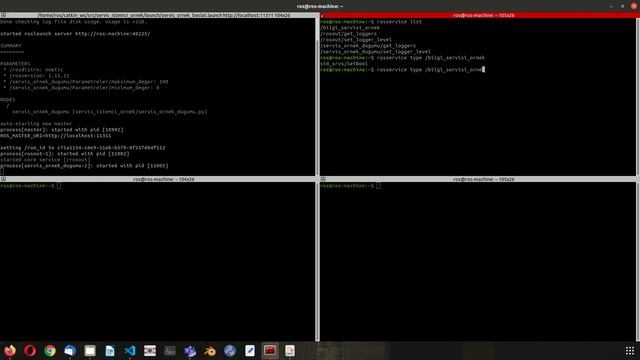The image size is (640, 360).
Task: Open group menu icon of red-titled pane
Action: point(323,15)
